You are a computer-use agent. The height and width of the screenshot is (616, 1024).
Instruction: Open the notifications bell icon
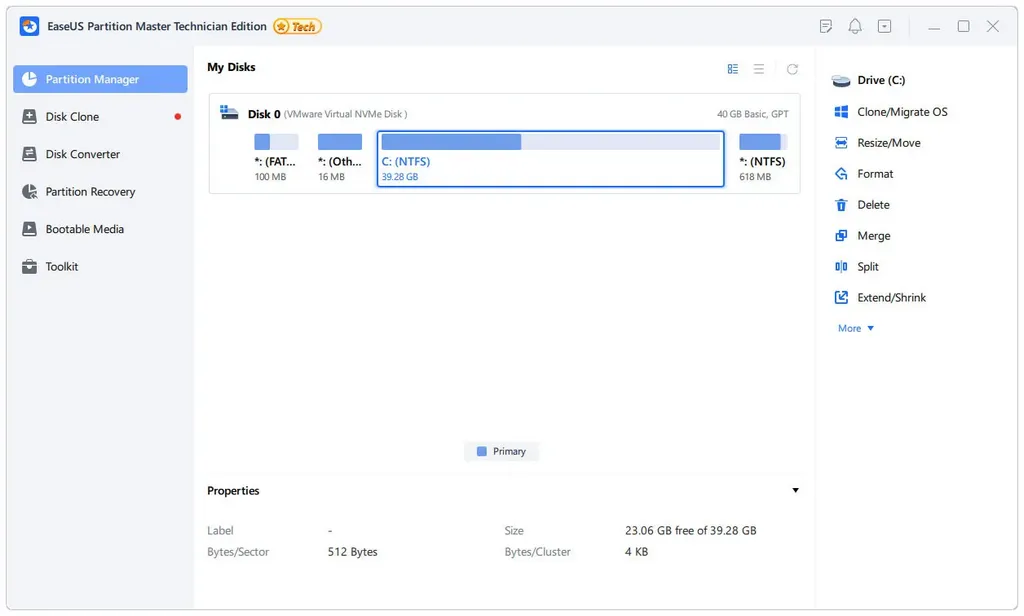coord(855,26)
